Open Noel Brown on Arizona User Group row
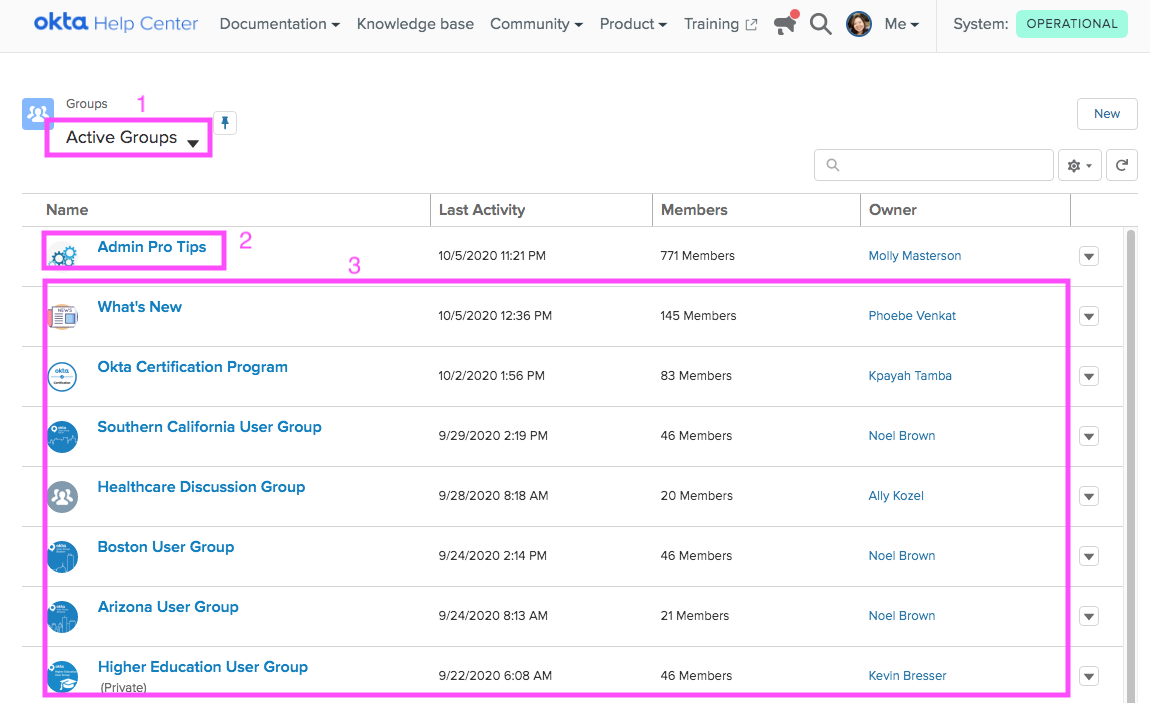 902,616
